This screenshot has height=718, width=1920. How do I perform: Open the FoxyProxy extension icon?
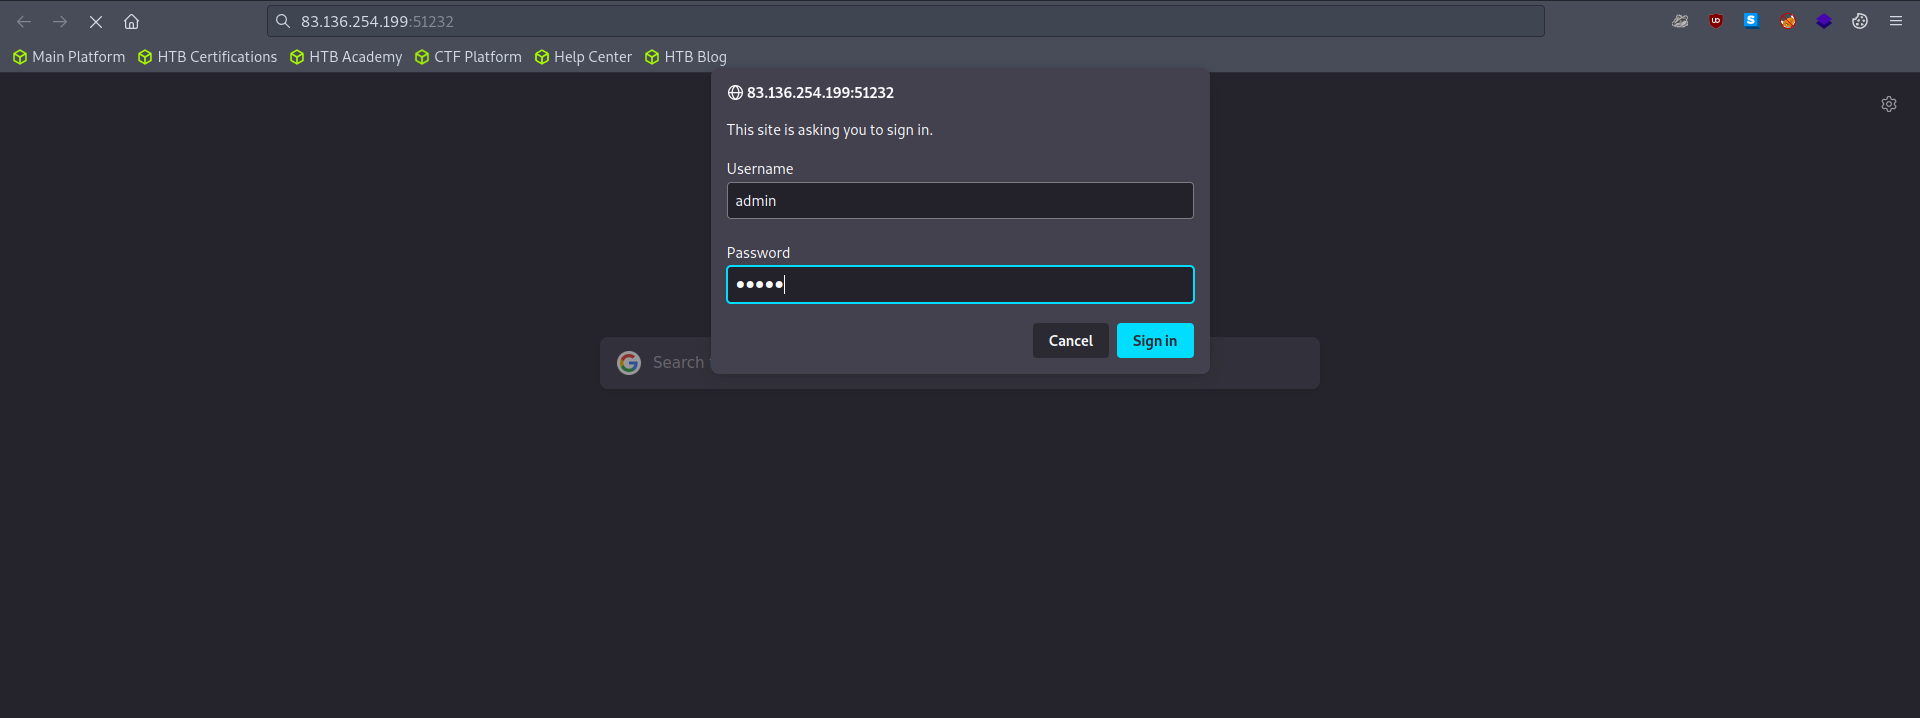point(1787,21)
